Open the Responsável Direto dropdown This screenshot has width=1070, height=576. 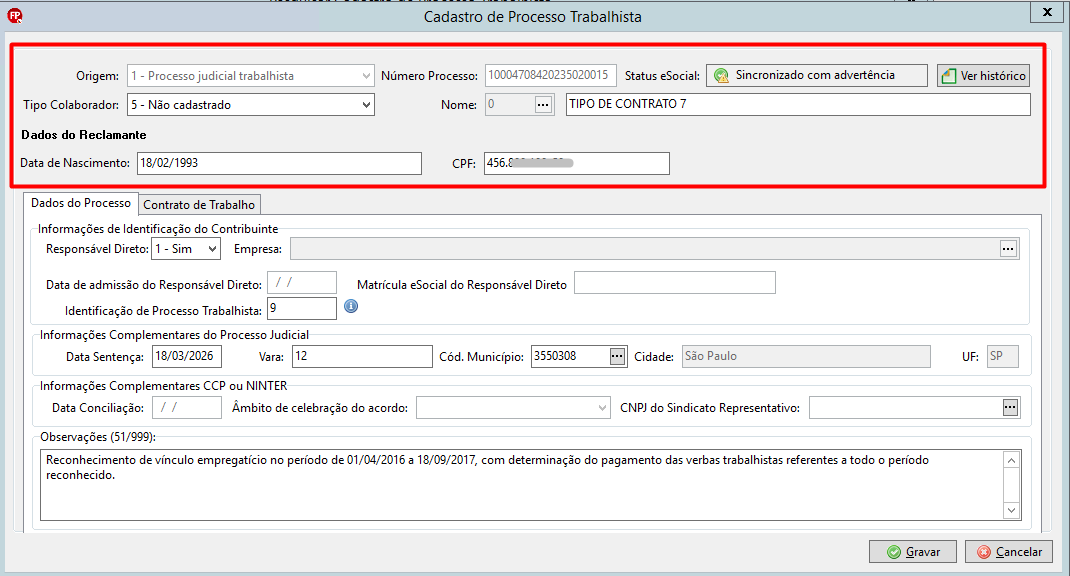coord(186,249)
